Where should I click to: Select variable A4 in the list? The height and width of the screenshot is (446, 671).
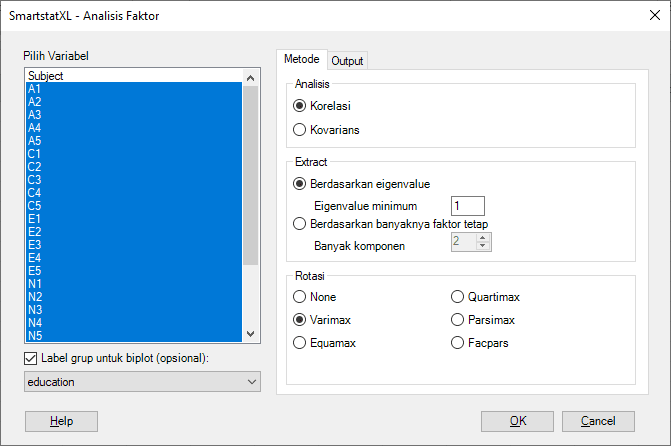click(x=134, y=128)
